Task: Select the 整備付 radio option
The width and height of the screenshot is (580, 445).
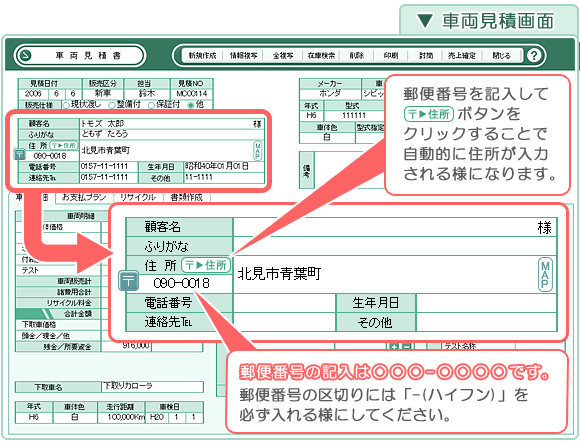Action: click(x=112, y=105)
